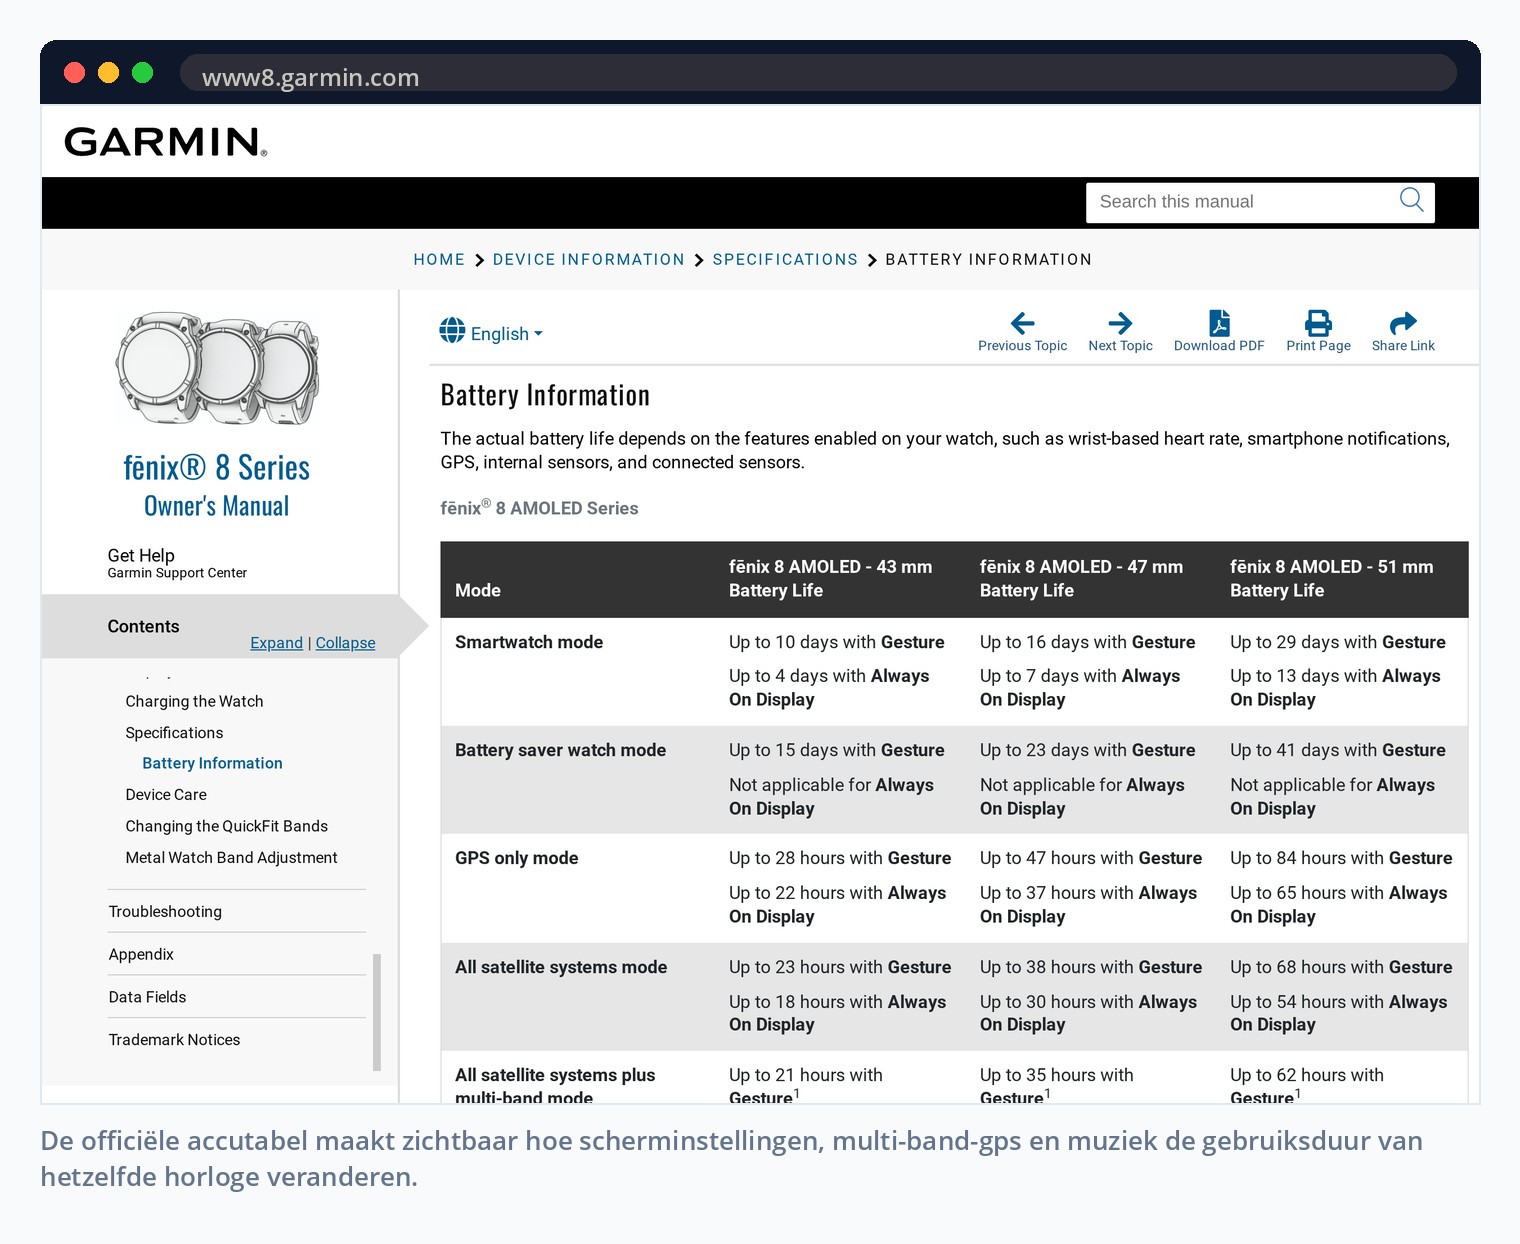Click the Previous Topic arrow icon
Viewport: 1520px width, 1244px height.
tap(1022, 323)
